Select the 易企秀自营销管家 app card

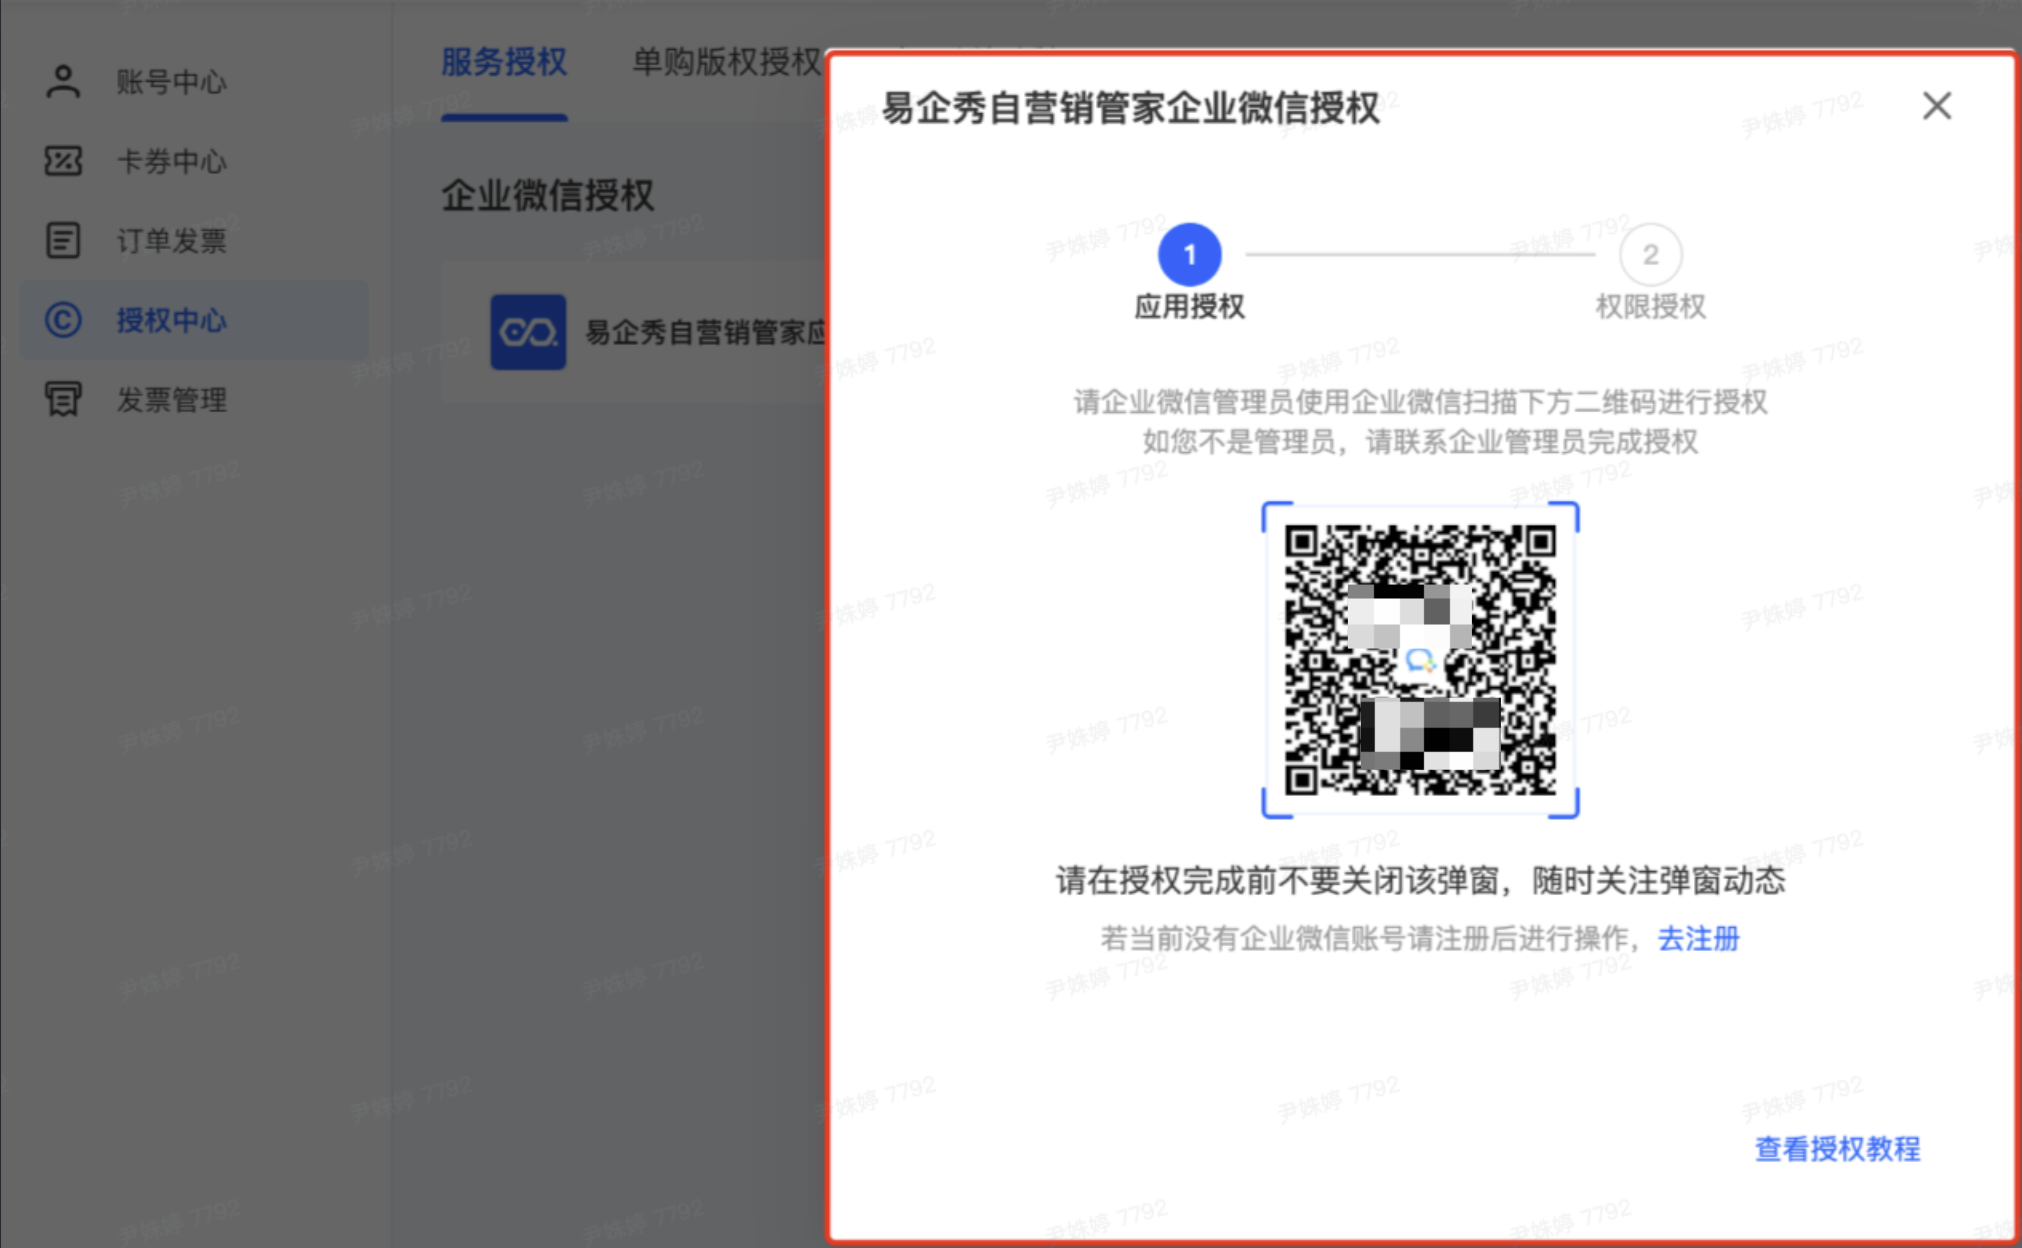[700, 332]
